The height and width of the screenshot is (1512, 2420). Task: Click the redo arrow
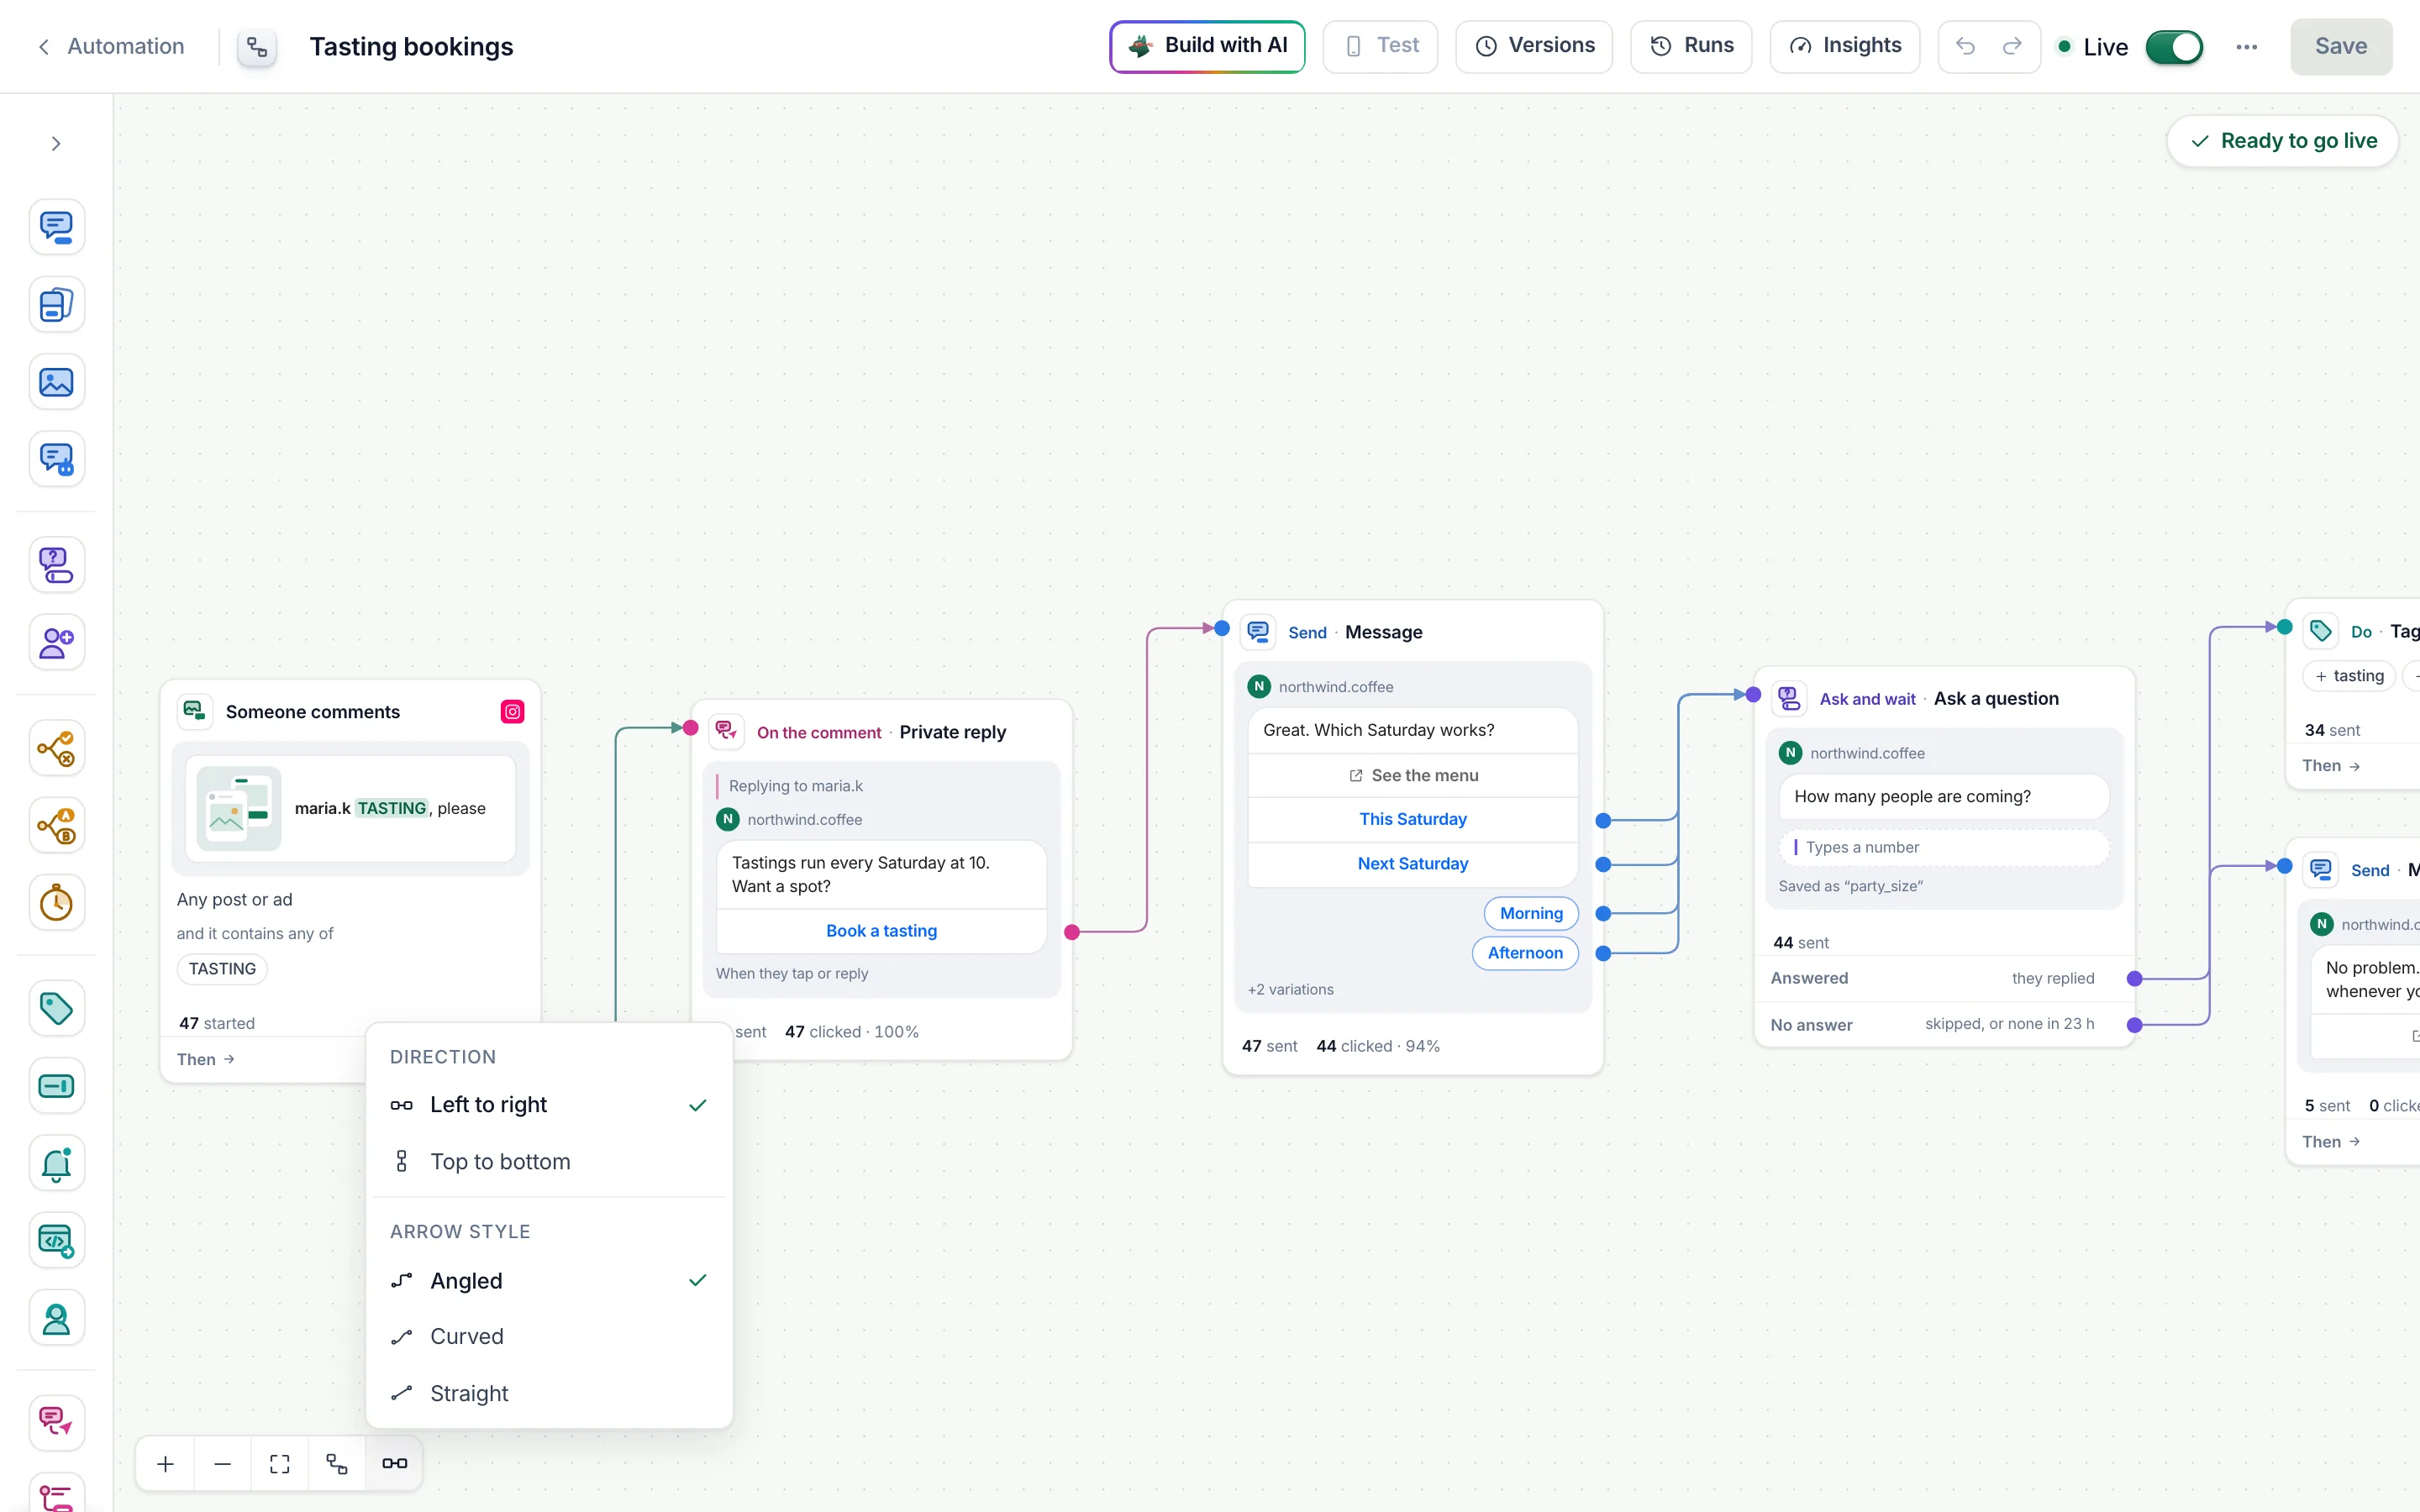(2012, 46)
